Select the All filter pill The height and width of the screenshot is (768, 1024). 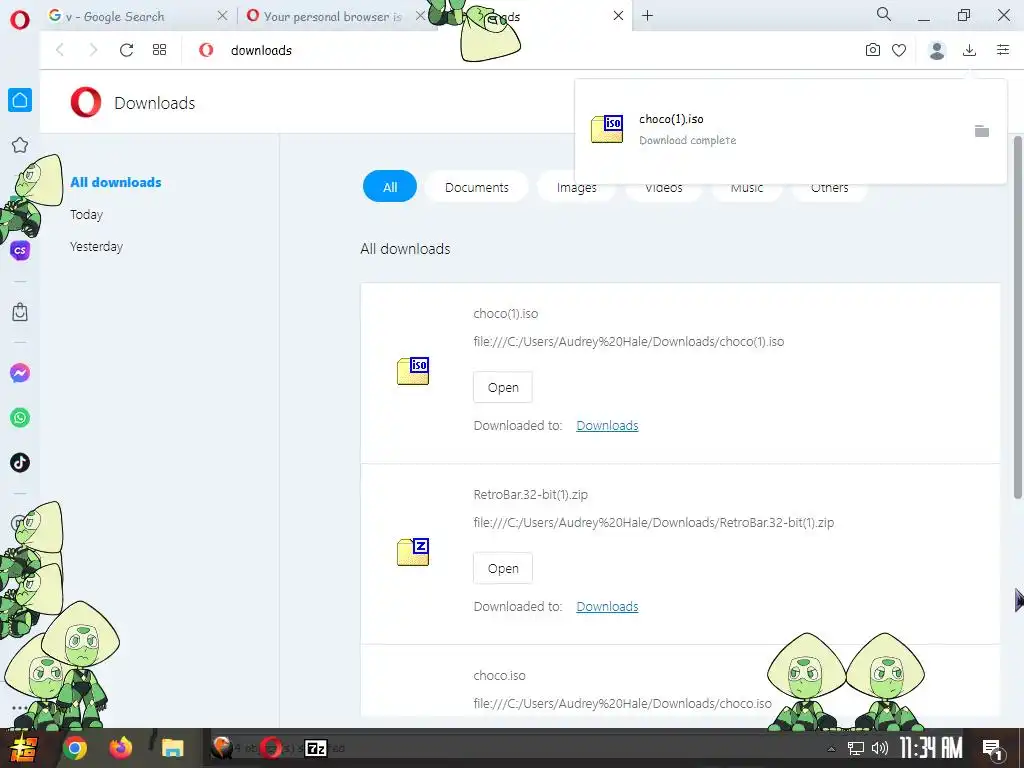coord(390,186)
